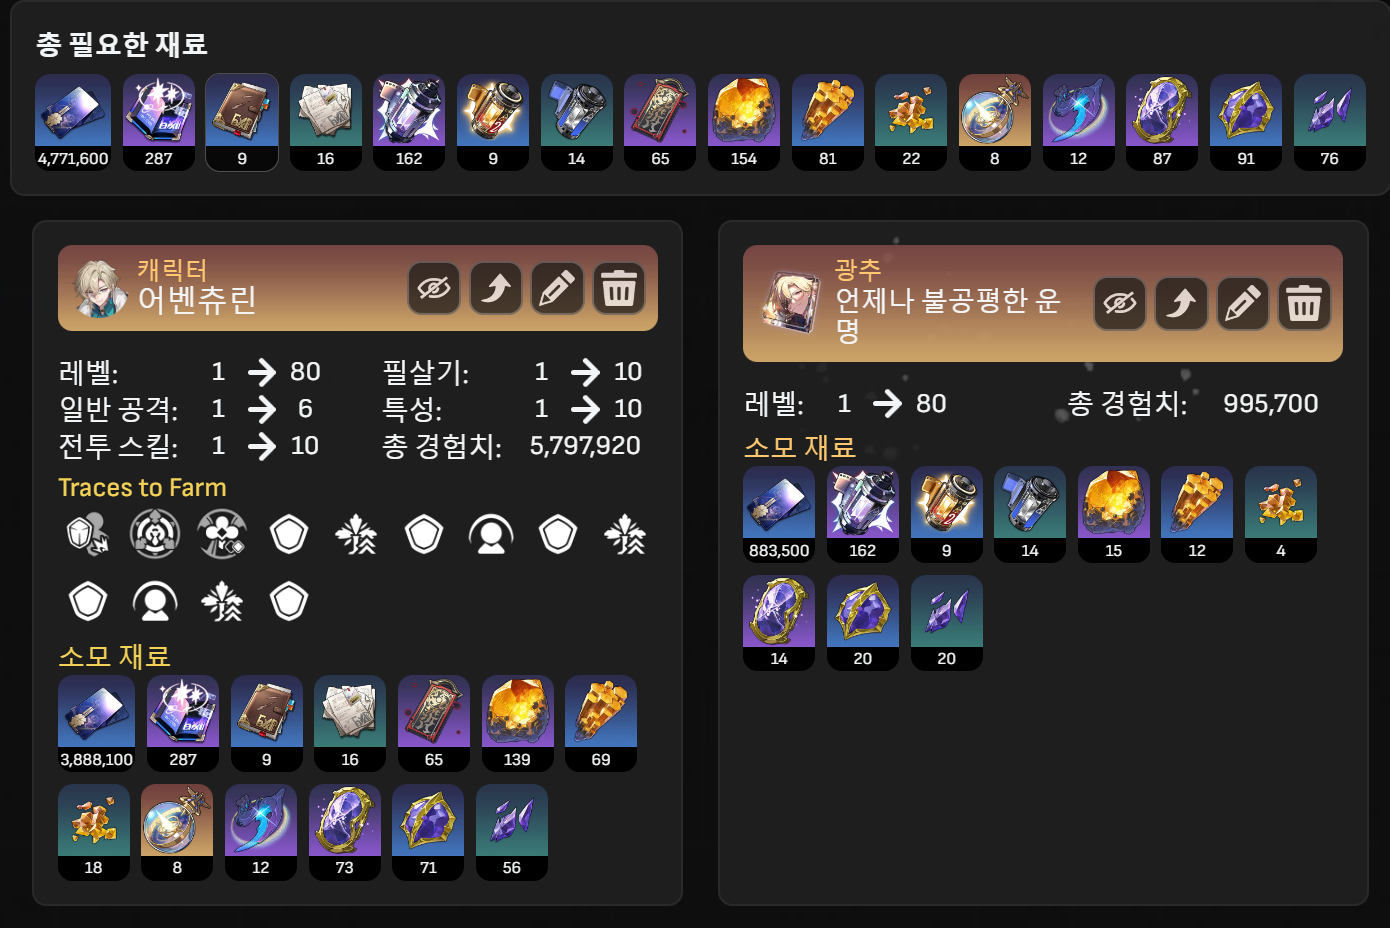
Task: Click the light cone portrait thumbnail
Action: point(790,303)
